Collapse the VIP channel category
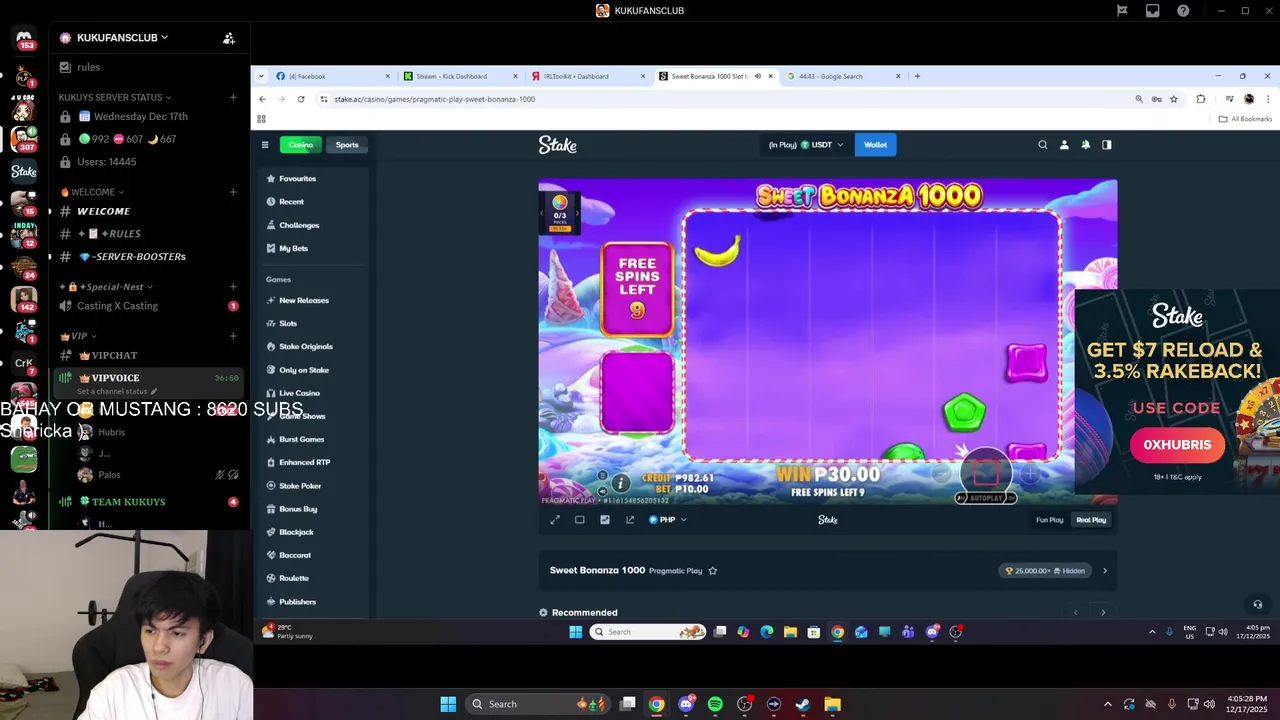Image resolution: width=1280 pixels, height=720 pixels. 79,336
